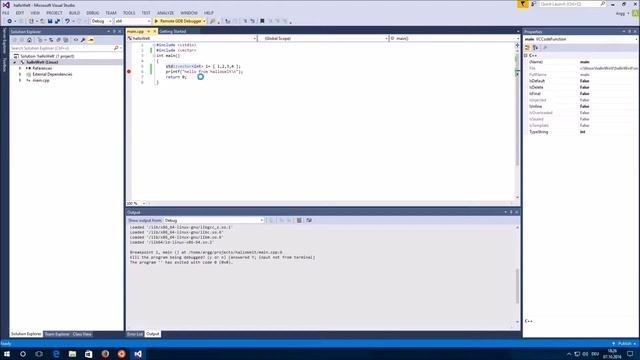Image resolution: width=640 pixels, height=360 pixels.
Task: Collapse the C++ category in Properties
Action: click(526, 55)
